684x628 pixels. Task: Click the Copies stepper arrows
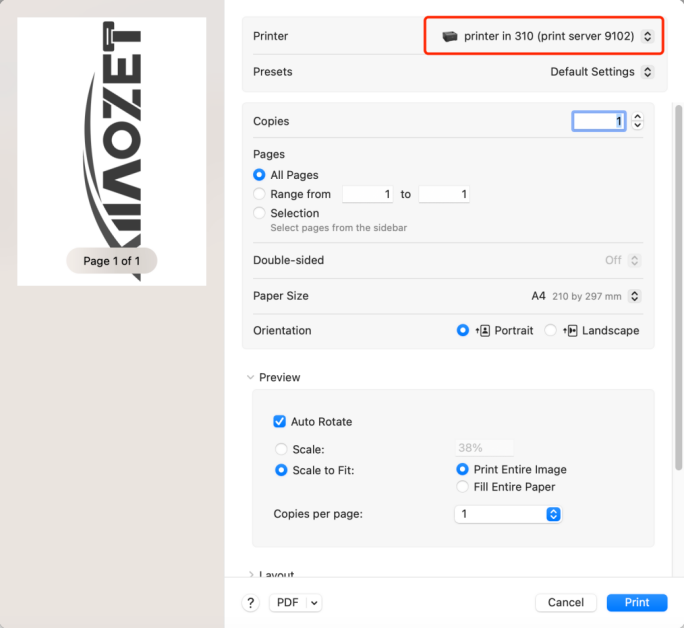pos(638,121)
